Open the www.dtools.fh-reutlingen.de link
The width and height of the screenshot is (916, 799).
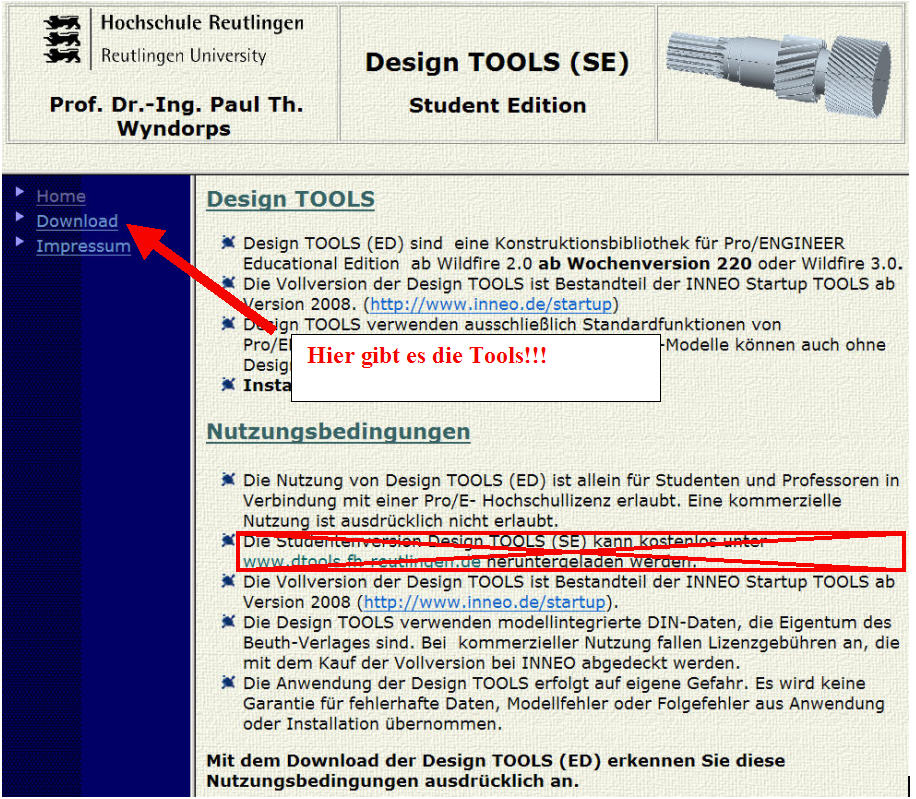pyautogui.click(x=362, y=562)
